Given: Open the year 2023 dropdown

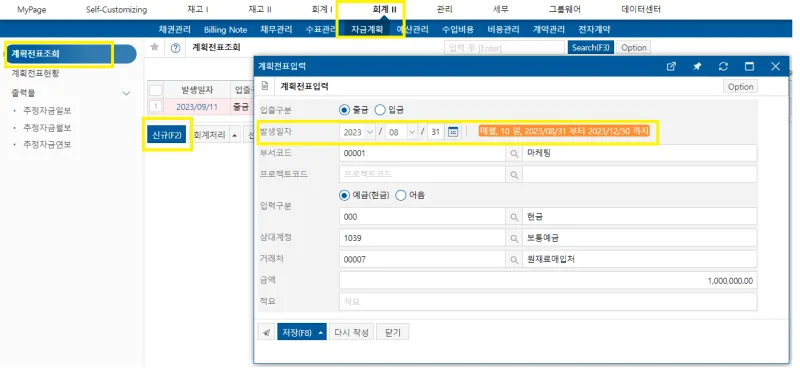Looking at the screenshot, I should (358, 132).
